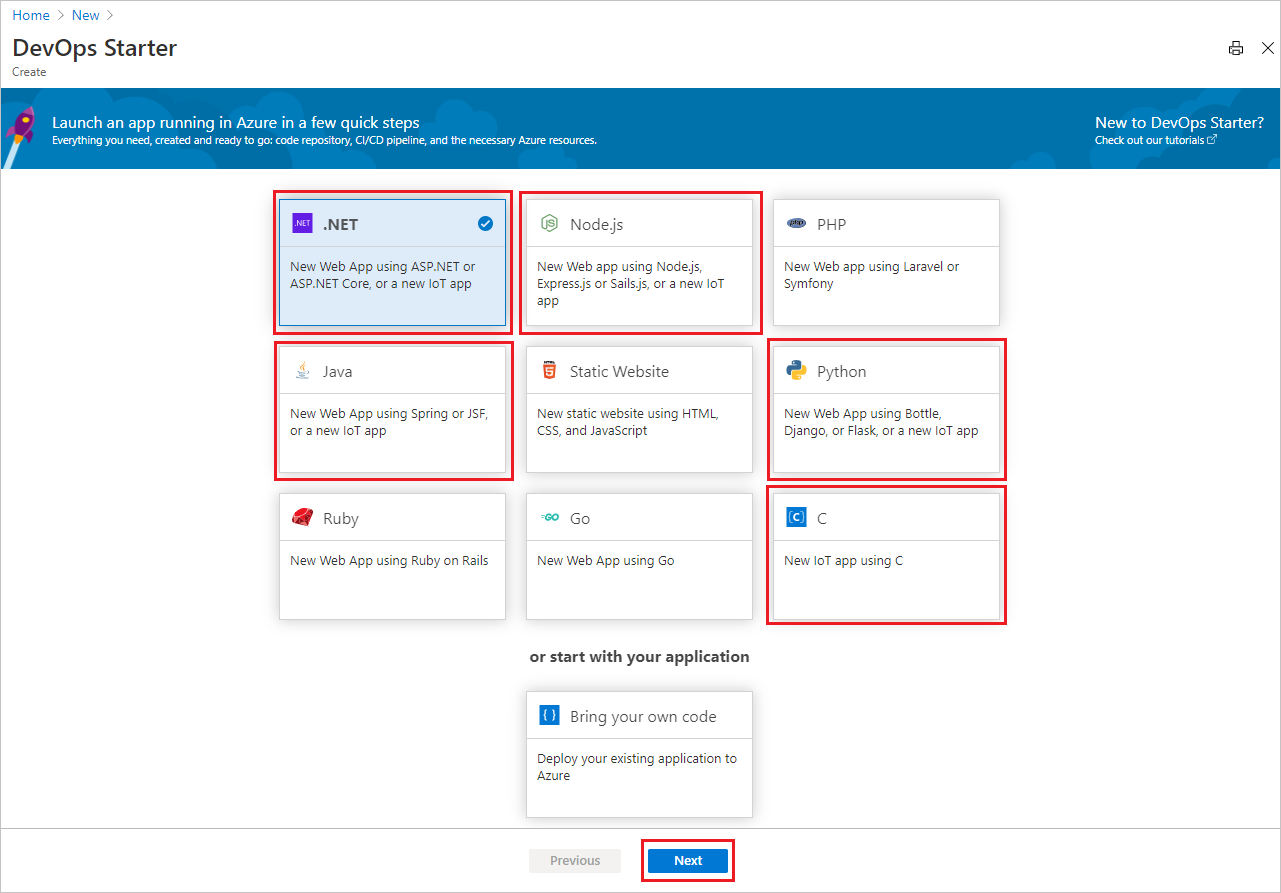Select the Python snake logo icon

[x=796, y=371]
